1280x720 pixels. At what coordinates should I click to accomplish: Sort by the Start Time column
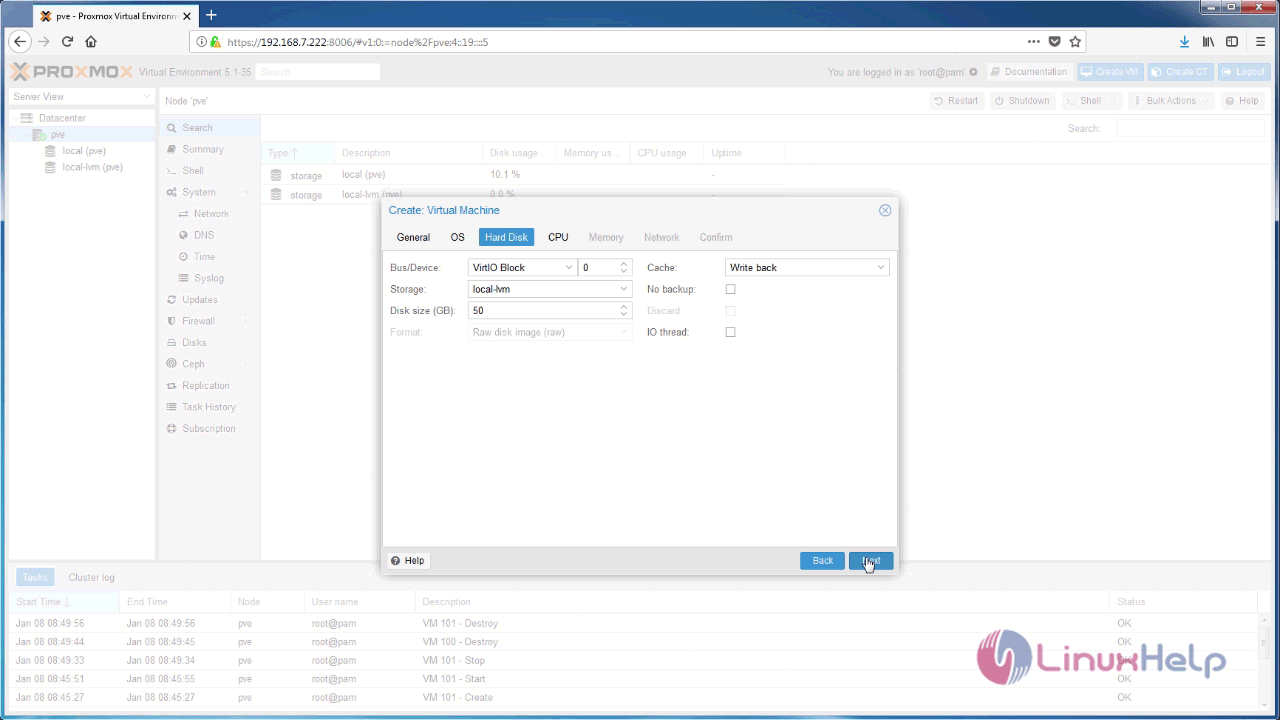63,602
